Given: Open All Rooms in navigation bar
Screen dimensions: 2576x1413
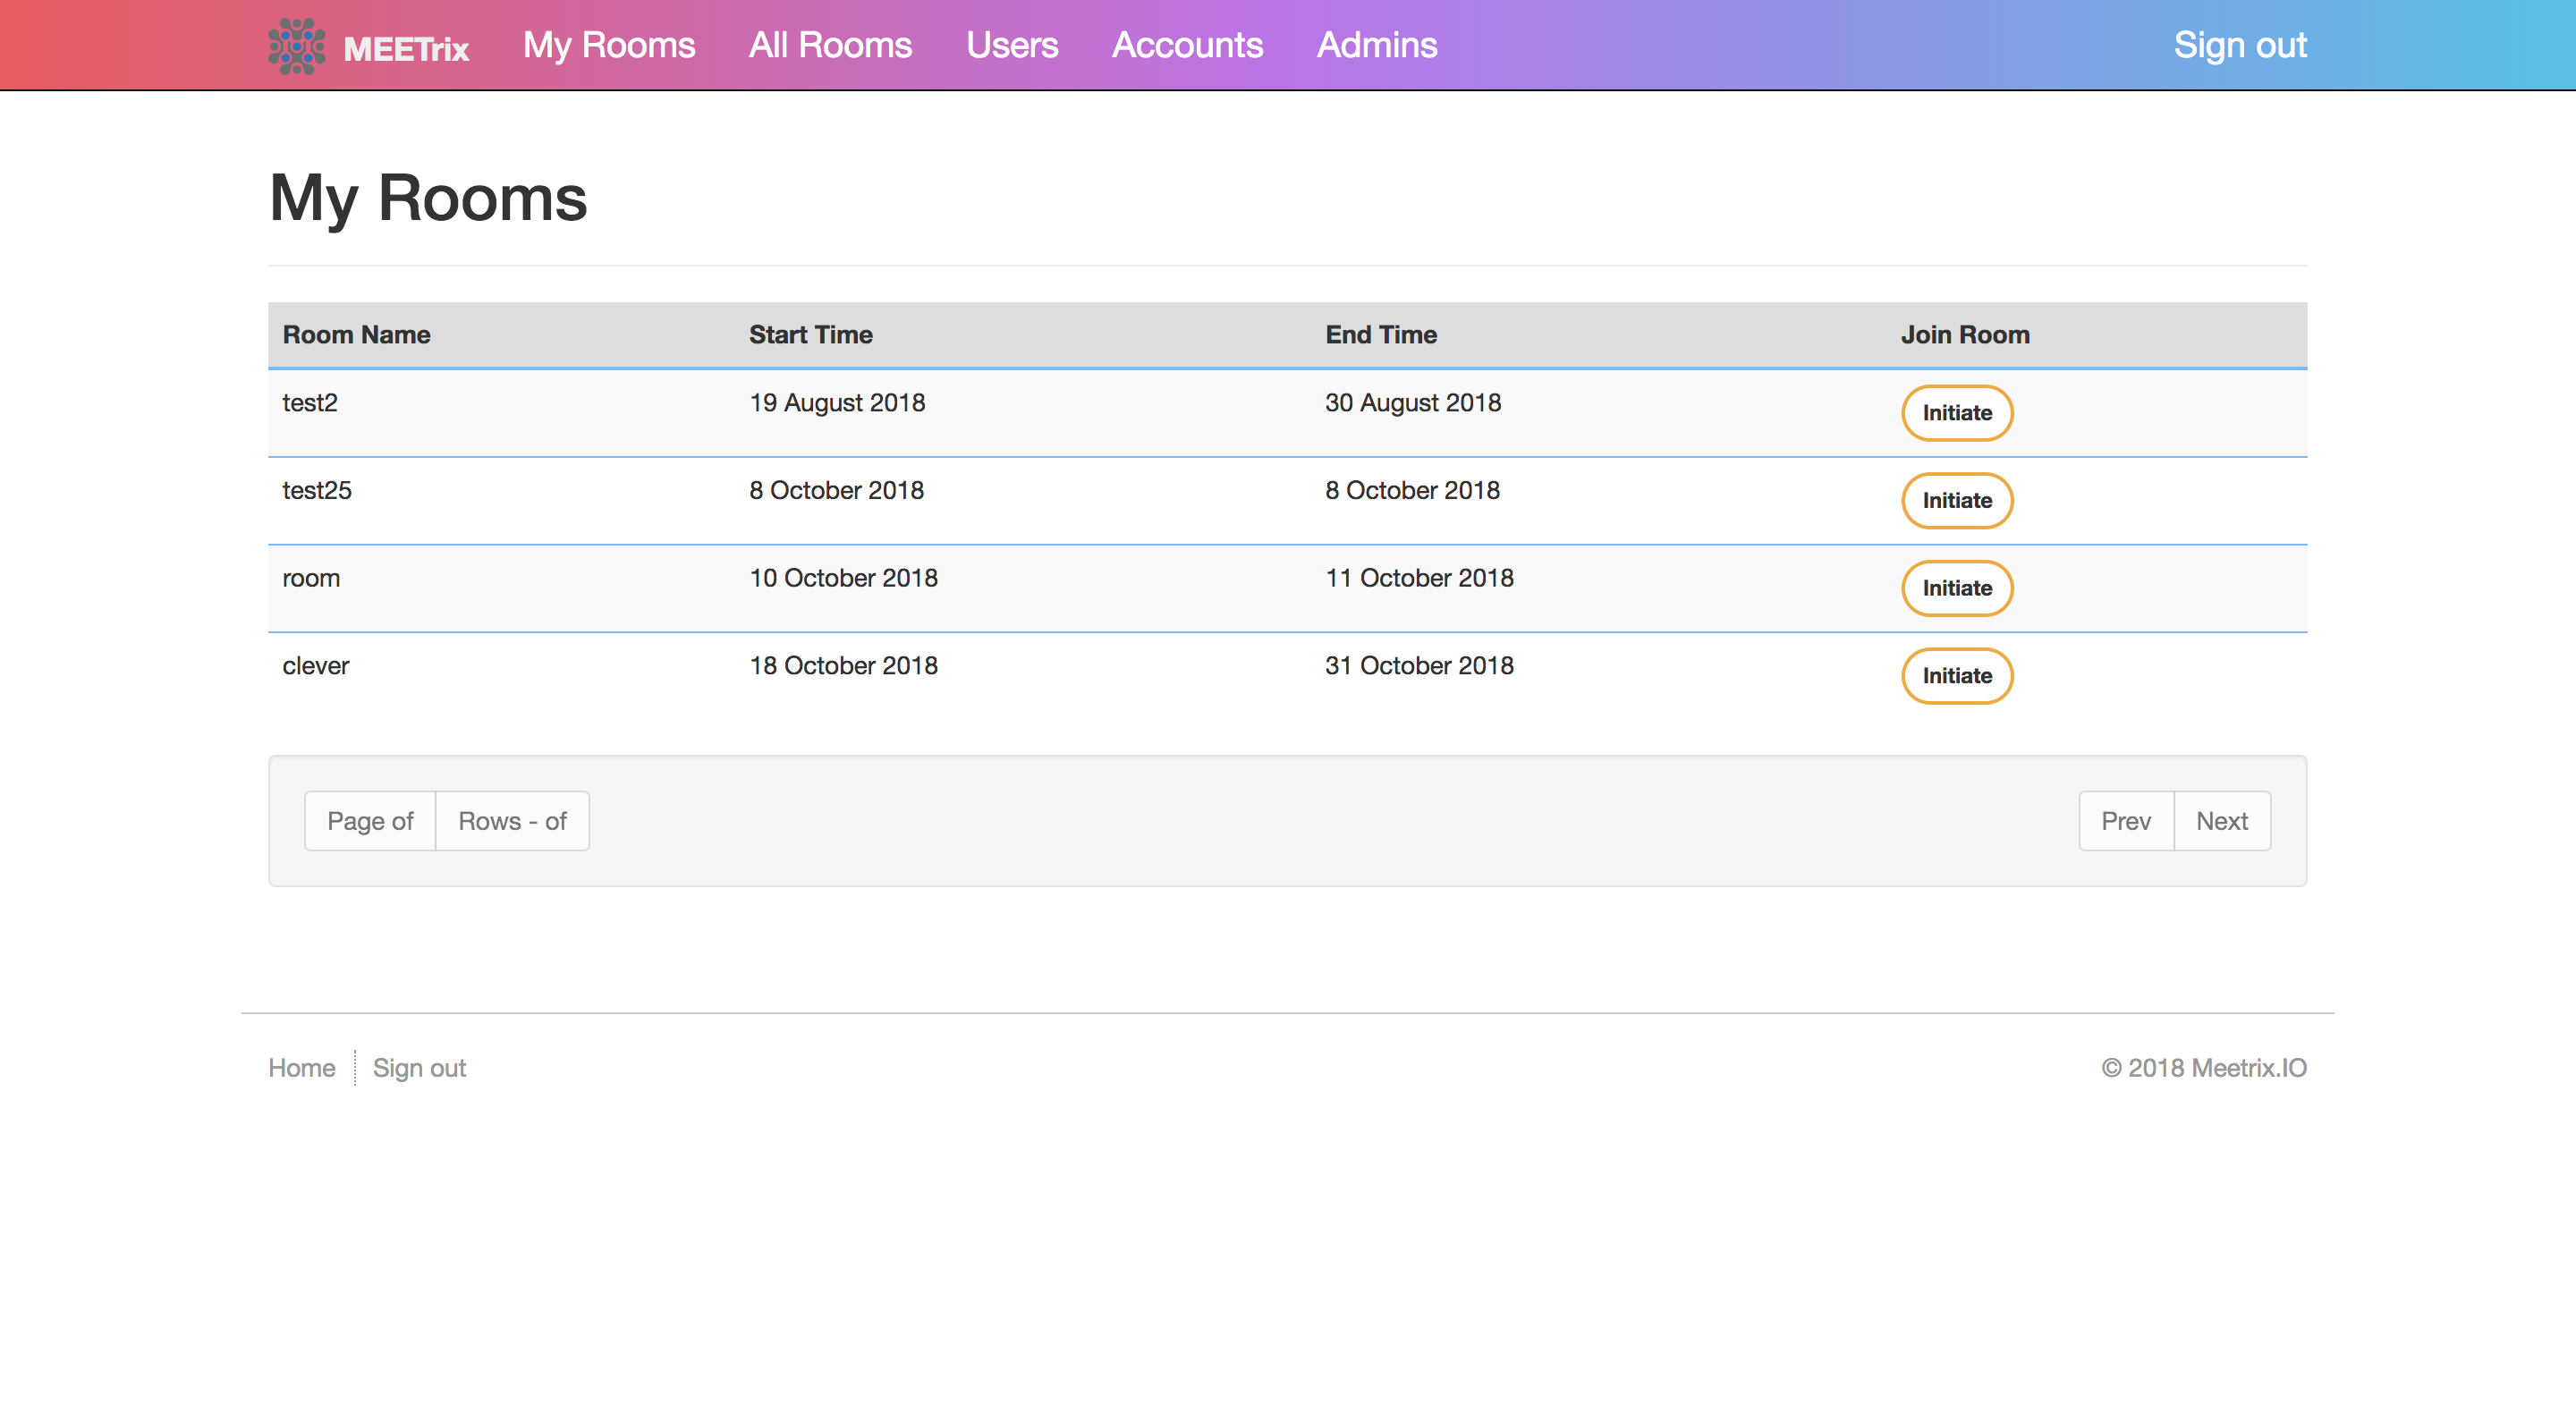Looking at the screenshot, I should [830, 45].
